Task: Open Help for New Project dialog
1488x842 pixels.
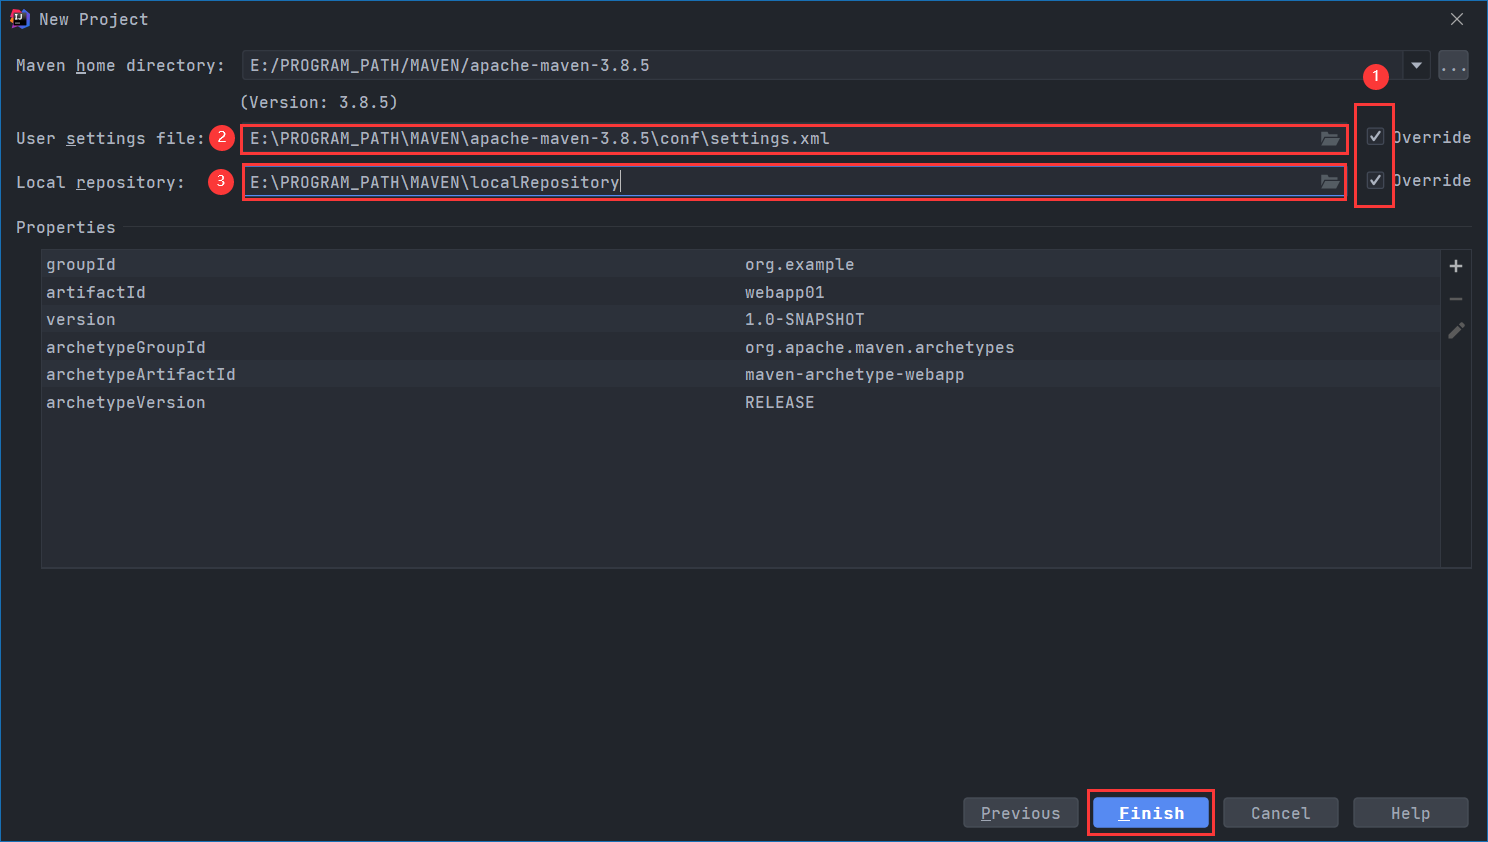Action: pos(1411,813)
